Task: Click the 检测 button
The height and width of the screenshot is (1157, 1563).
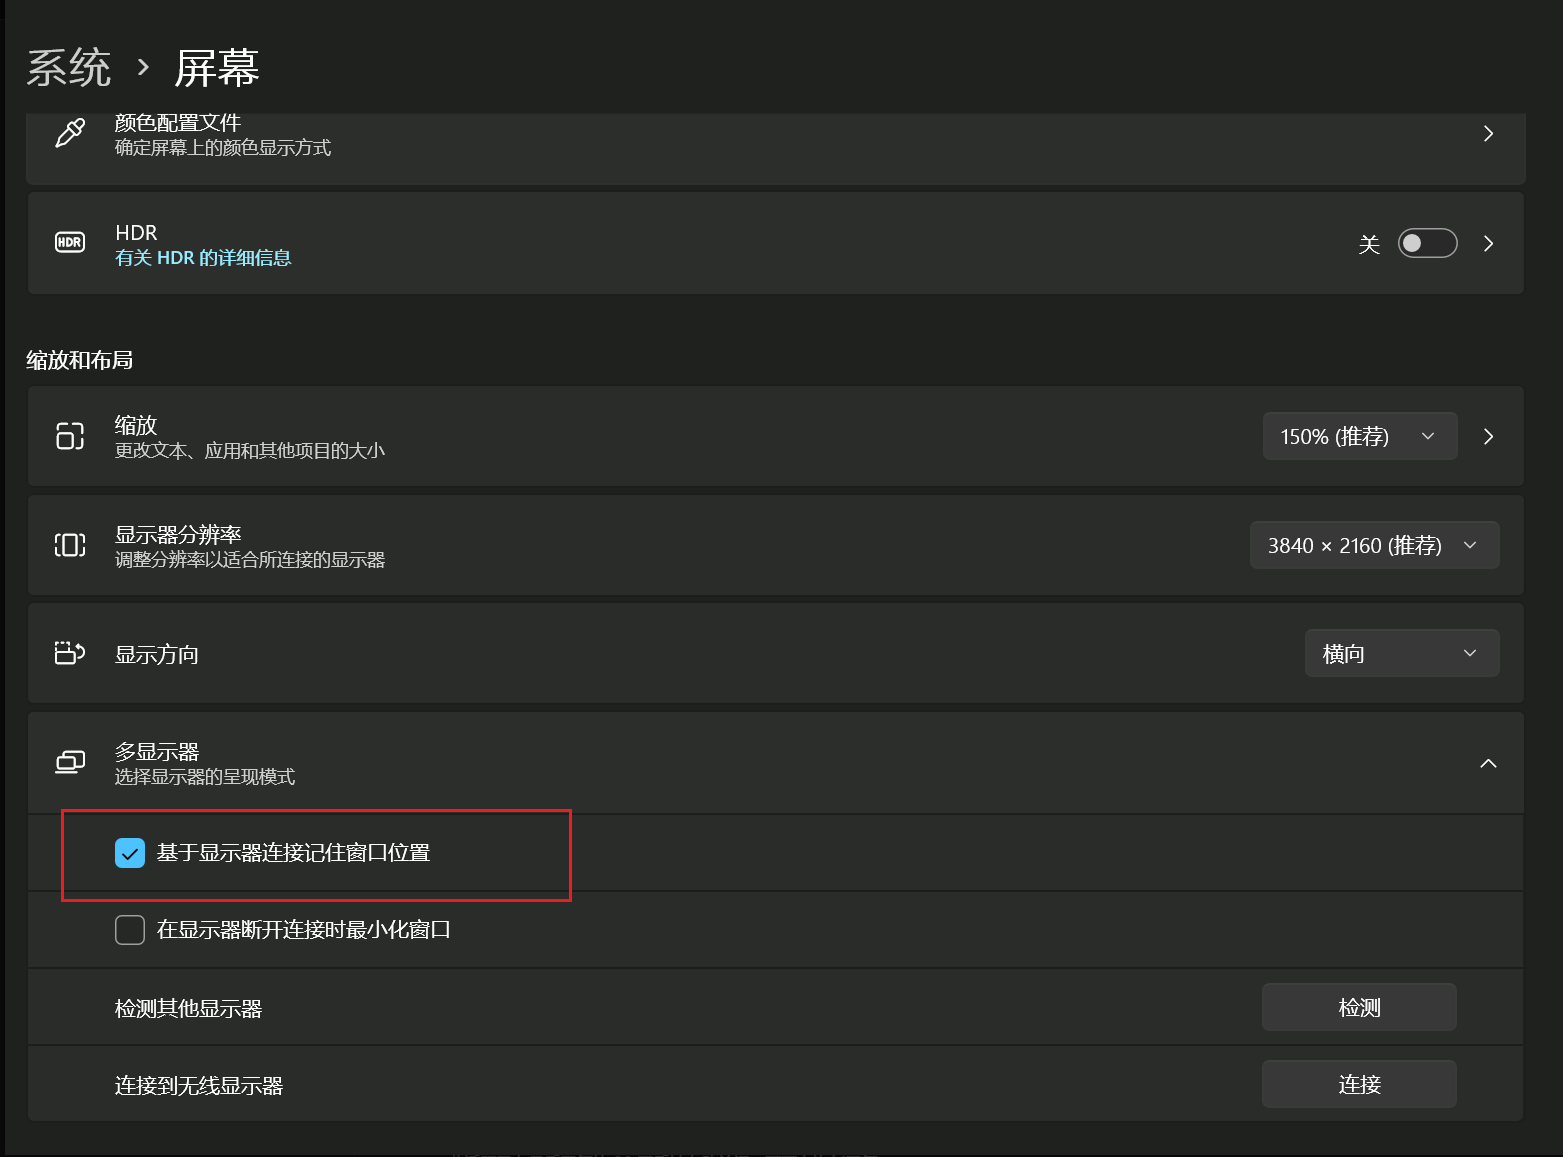Action: 1359,1007
